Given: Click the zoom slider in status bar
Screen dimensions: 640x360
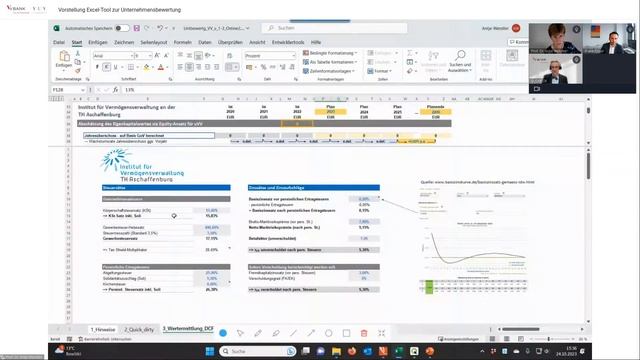Looking at the screenshot, I should coord(549,339).
